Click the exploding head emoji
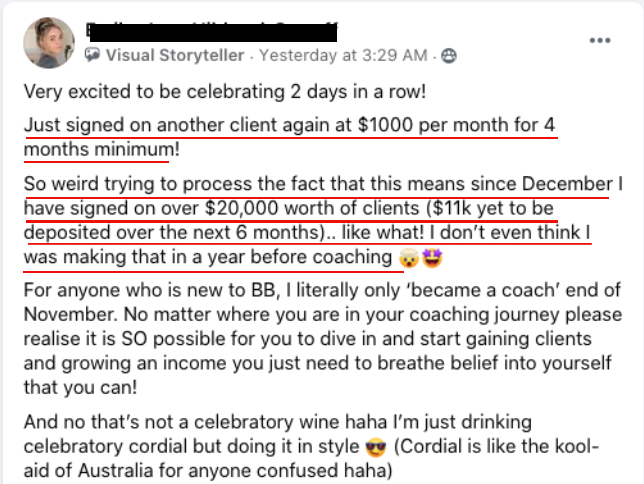Screen dimensions: 644x484 [409, 258]
